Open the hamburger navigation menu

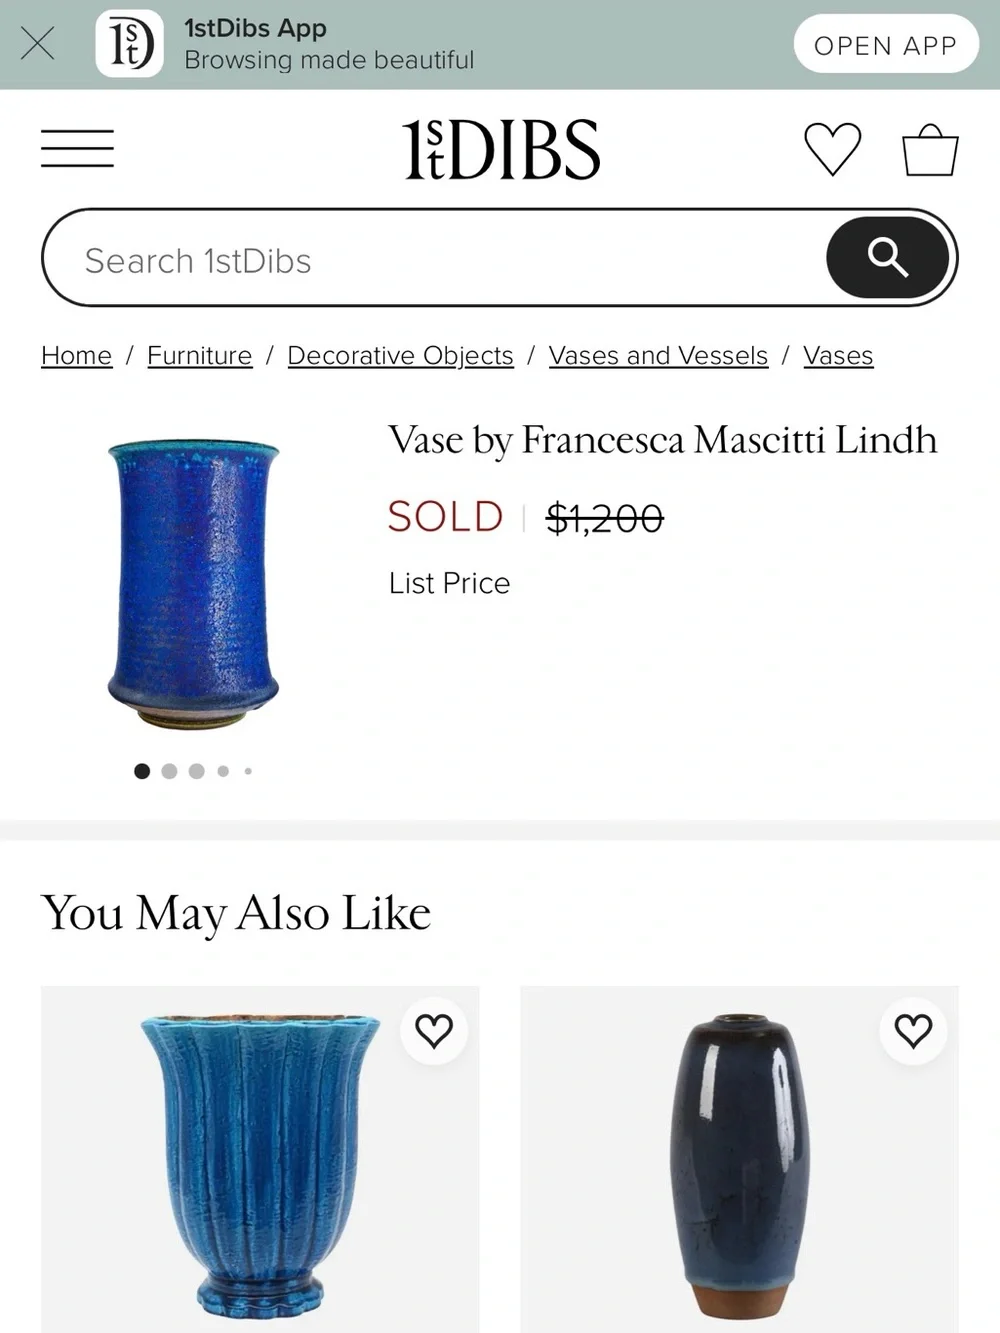[77, 148]
